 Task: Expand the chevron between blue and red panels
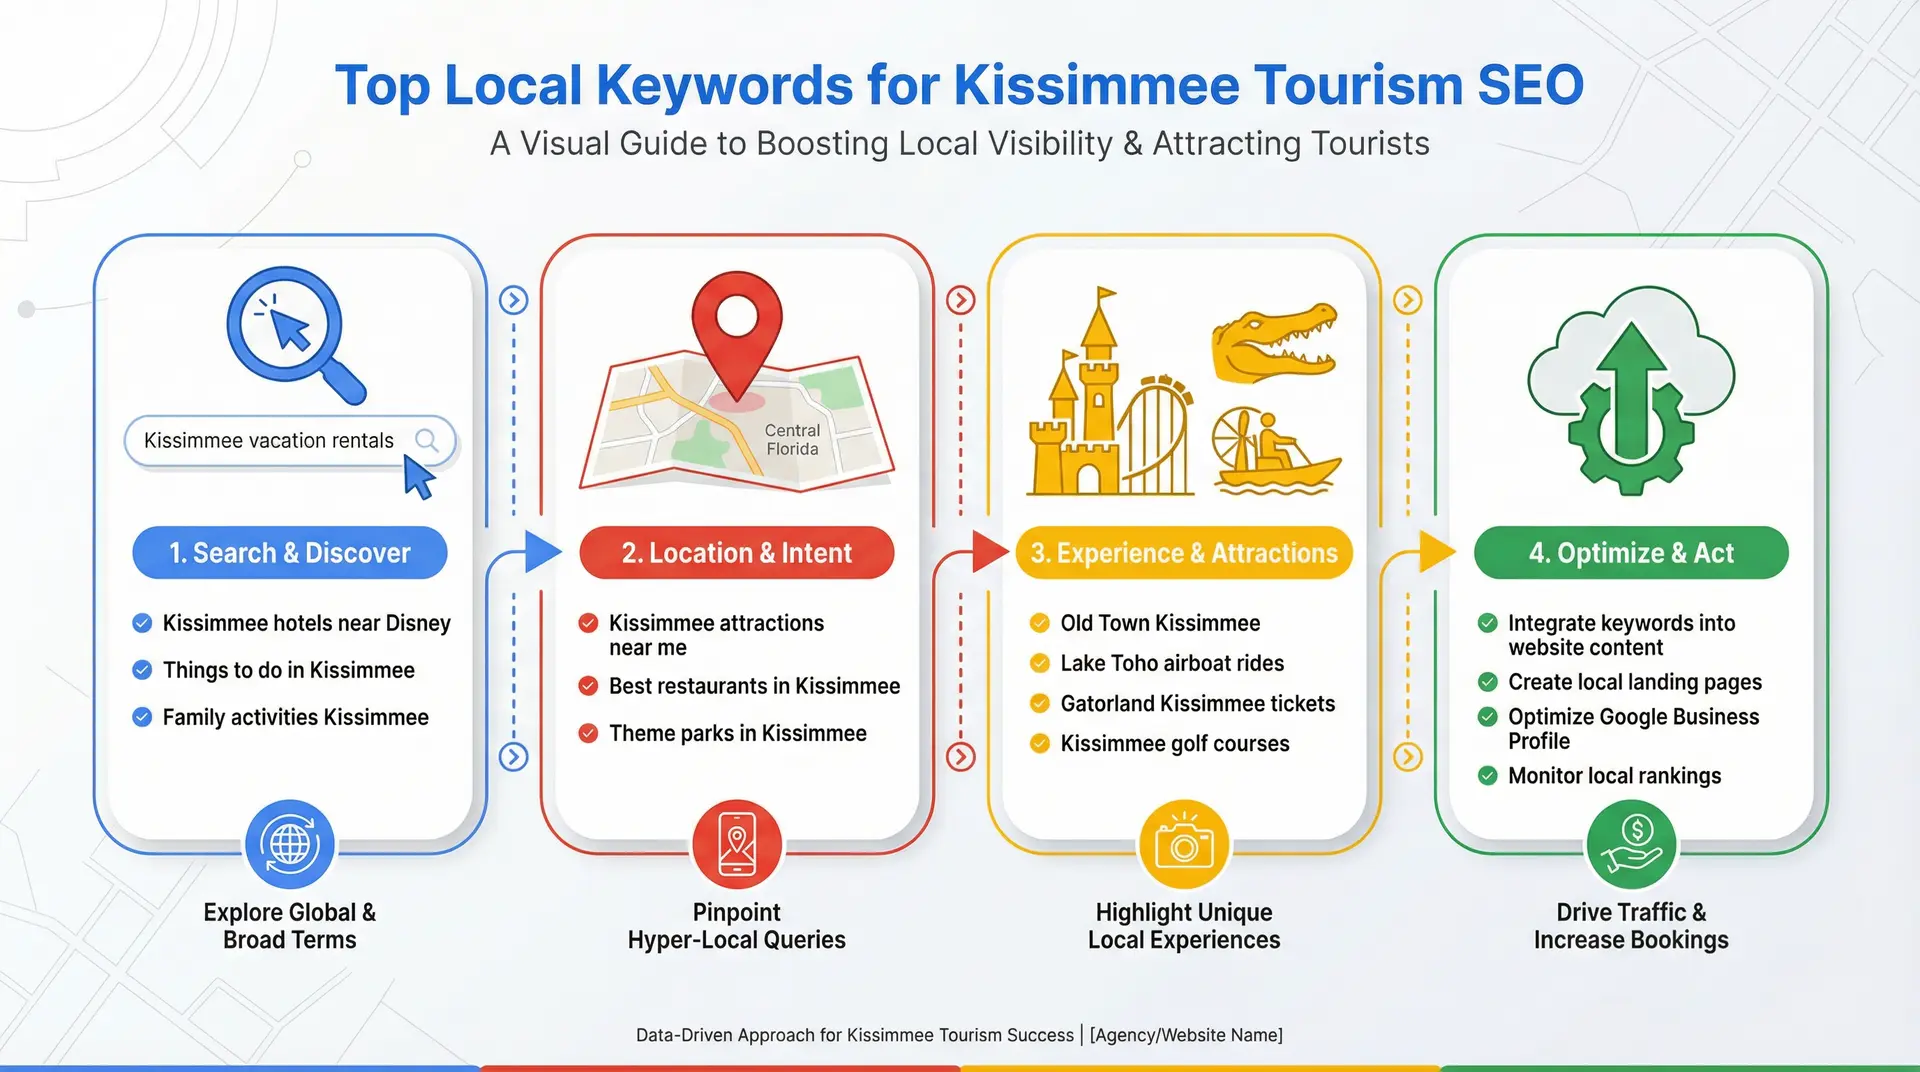coord(513,299)
